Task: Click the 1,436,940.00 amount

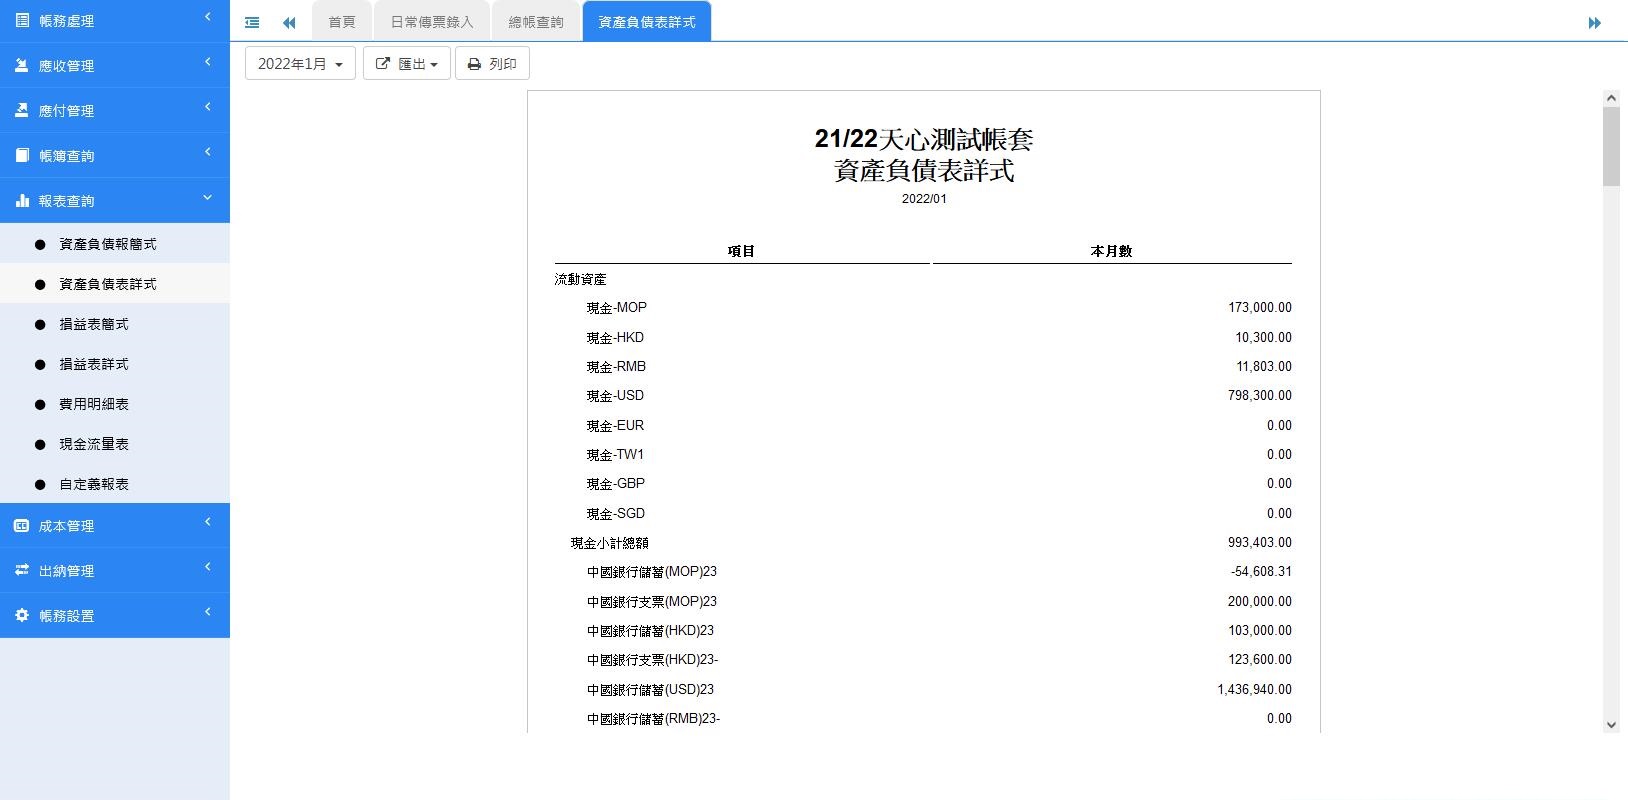Action: pos(1255,690)
